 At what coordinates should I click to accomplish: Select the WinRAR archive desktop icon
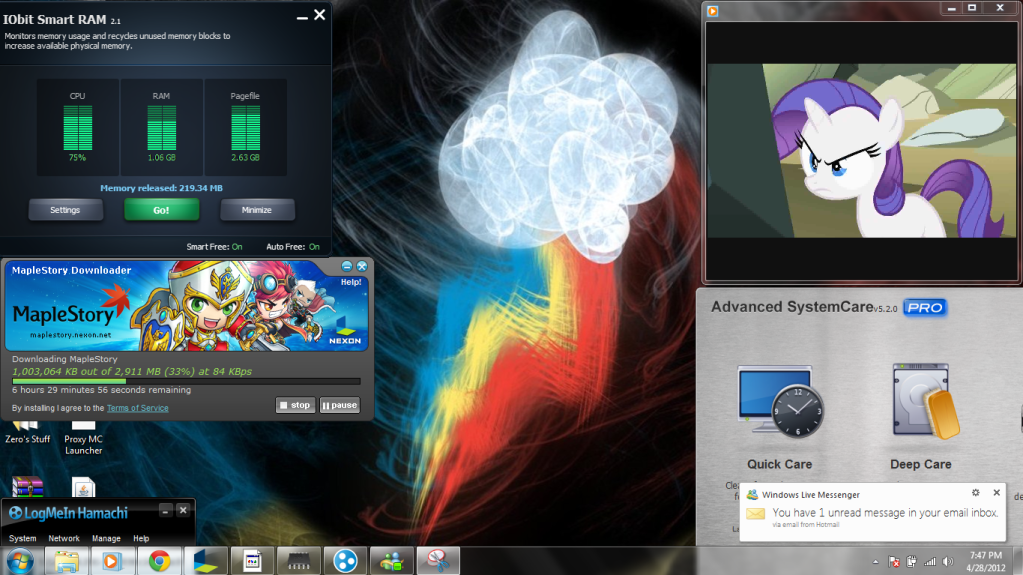tap(27, 487)
